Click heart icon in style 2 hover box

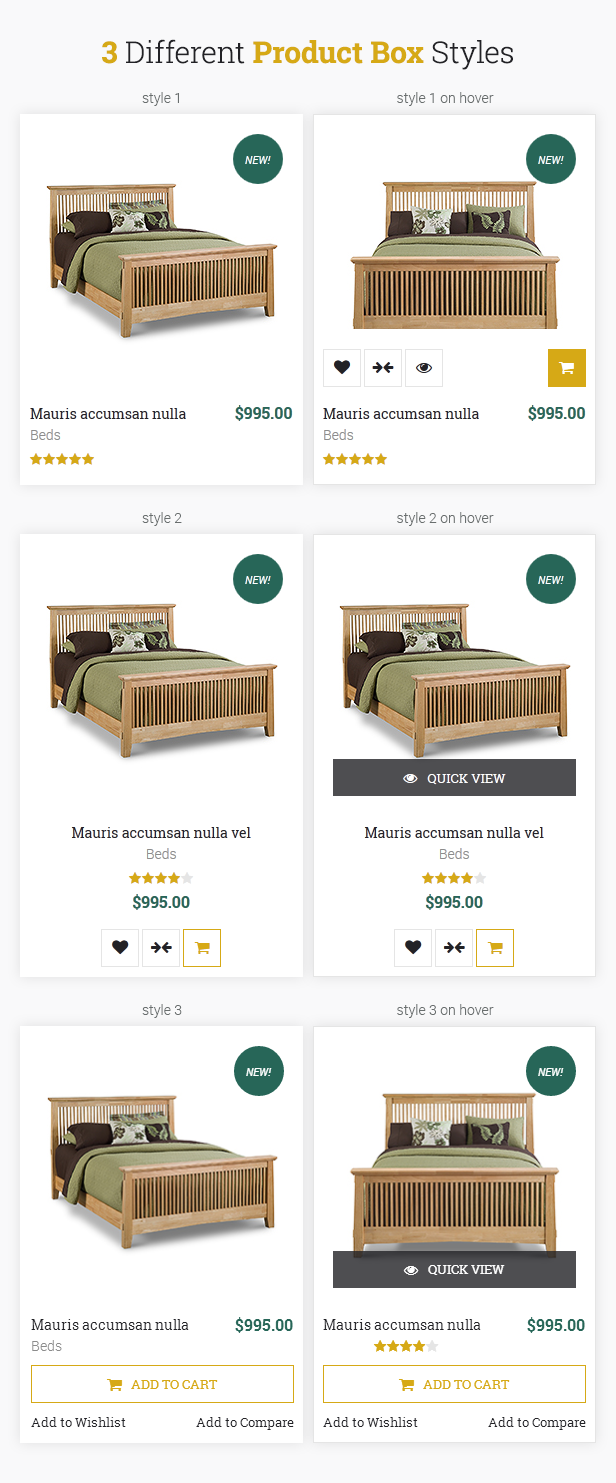tap(413, 948)
